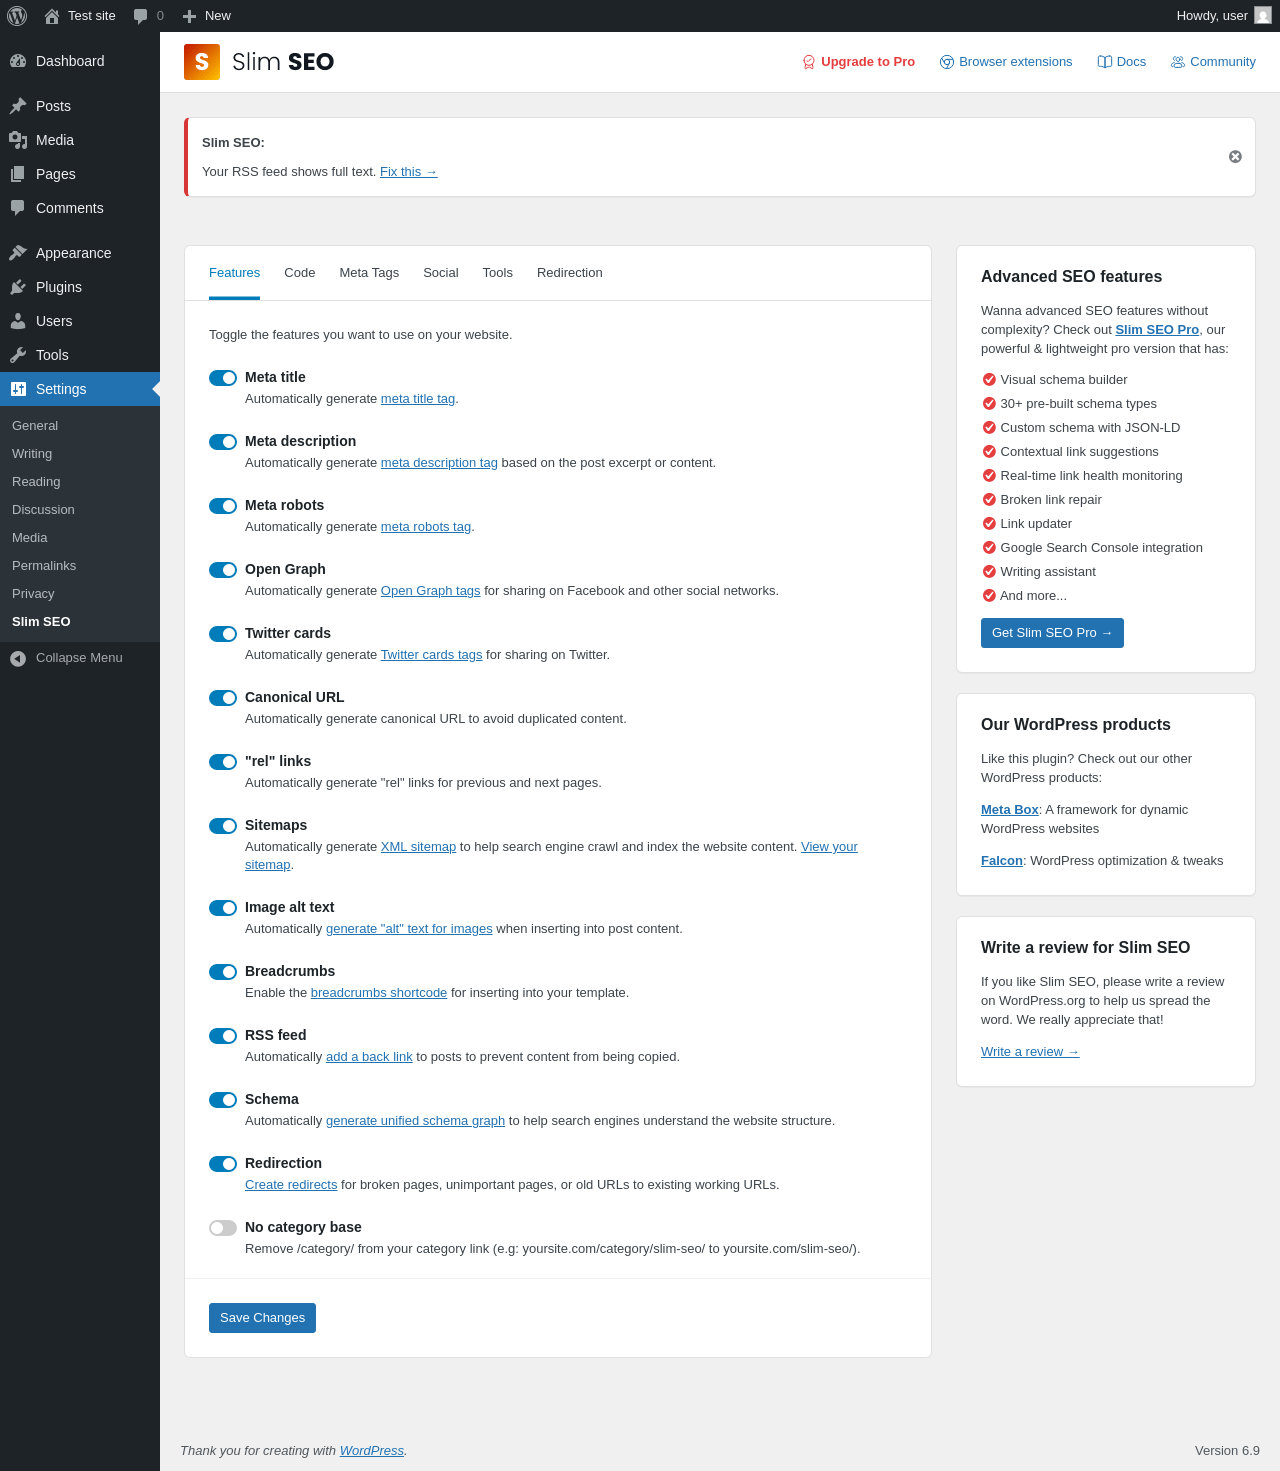Open the Dashboard sidebar icon
The width and height of the screenshot is (1280, 1471).
18,61
